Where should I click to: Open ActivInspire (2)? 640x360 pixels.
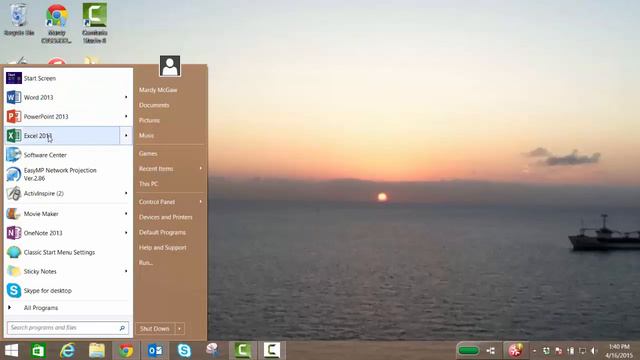coord(62,193)
